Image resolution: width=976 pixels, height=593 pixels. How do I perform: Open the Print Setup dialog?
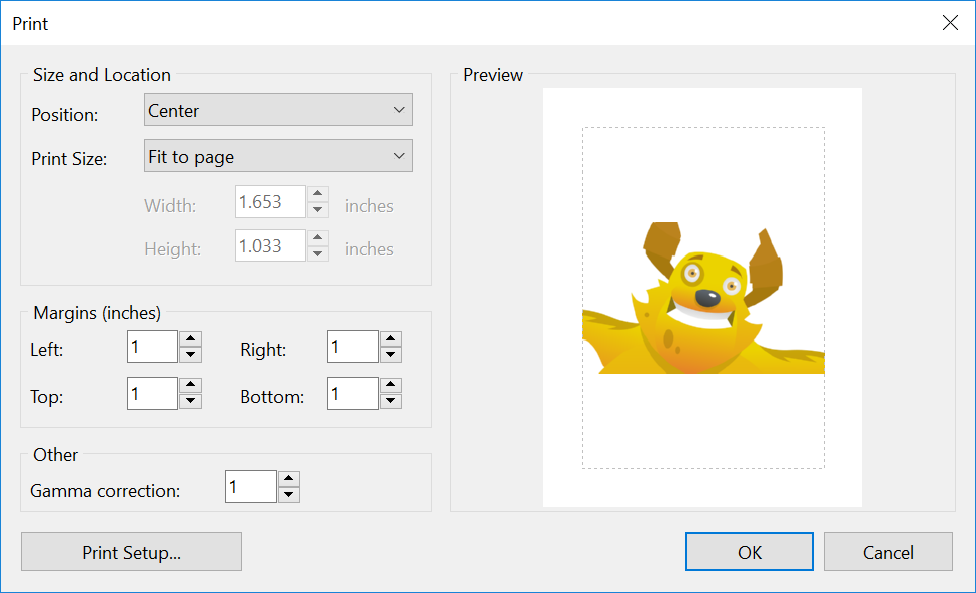pos(131,552)
